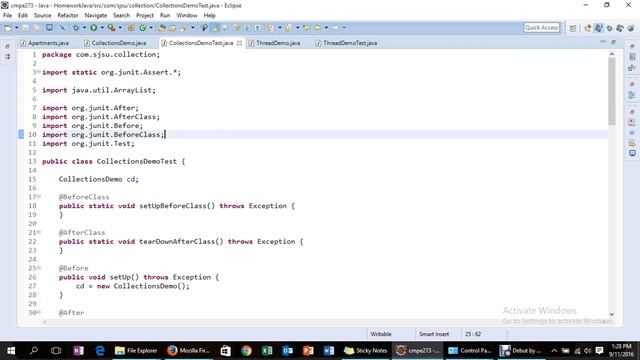
Task: Open the File menu
Action: [x=7, y=16]
